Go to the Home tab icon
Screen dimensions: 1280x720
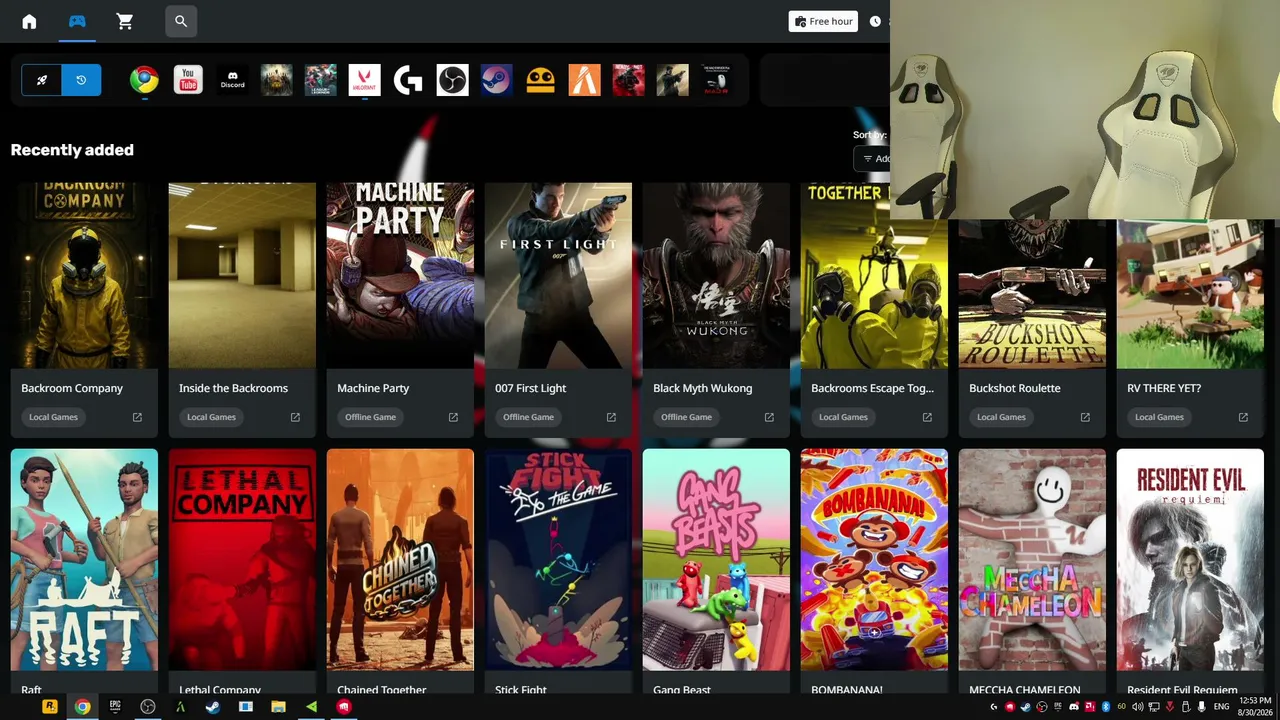pyautogui.click(x=29, y=21)
